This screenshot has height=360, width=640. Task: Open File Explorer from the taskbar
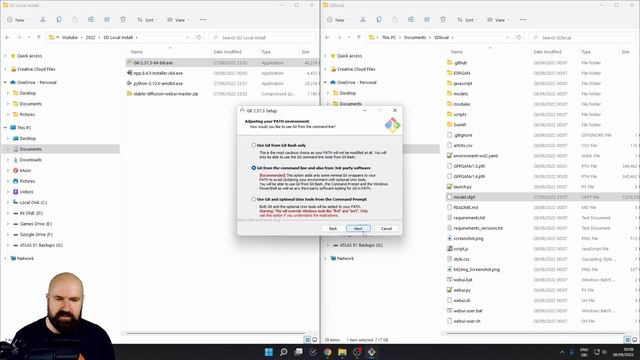point(342,352)
